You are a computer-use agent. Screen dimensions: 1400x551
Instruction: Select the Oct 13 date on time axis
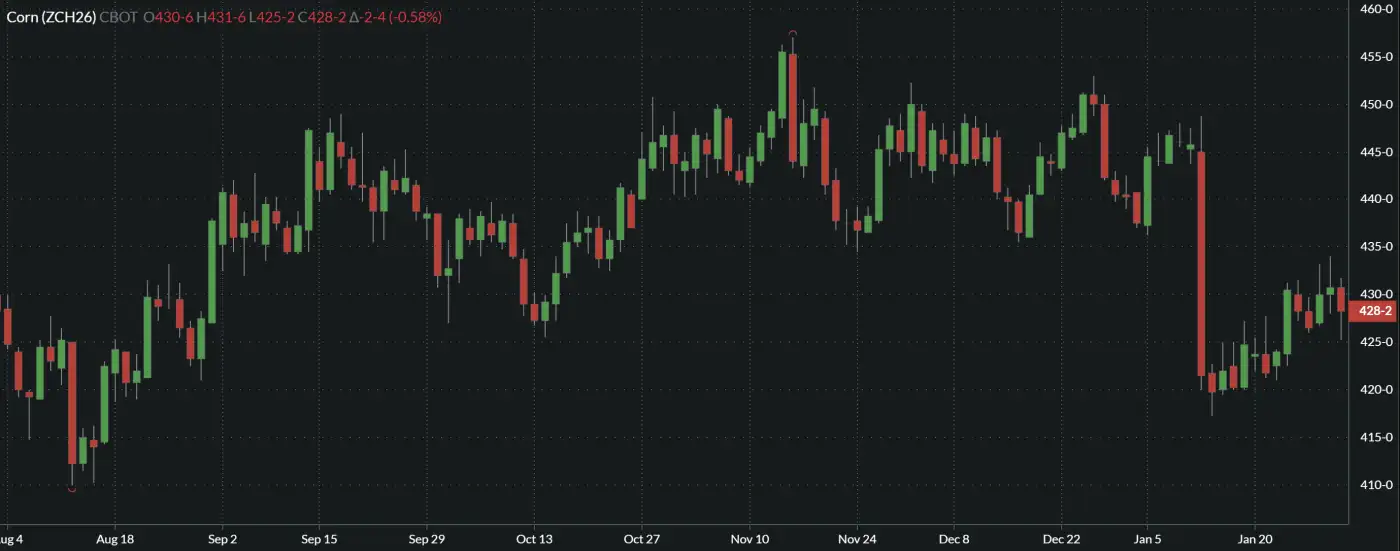pyautogui.click(x=534, y=538)
